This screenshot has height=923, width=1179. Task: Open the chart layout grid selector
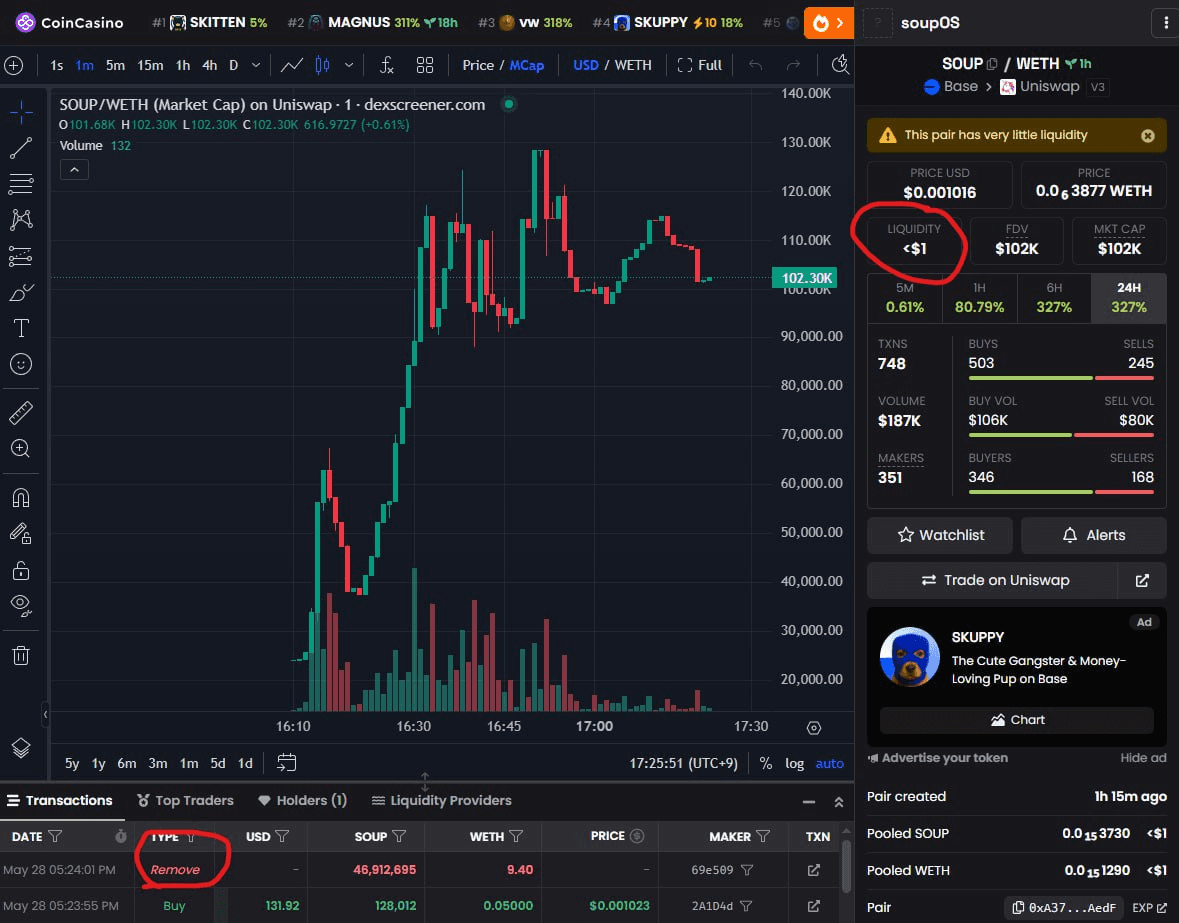tap(425, 65)
